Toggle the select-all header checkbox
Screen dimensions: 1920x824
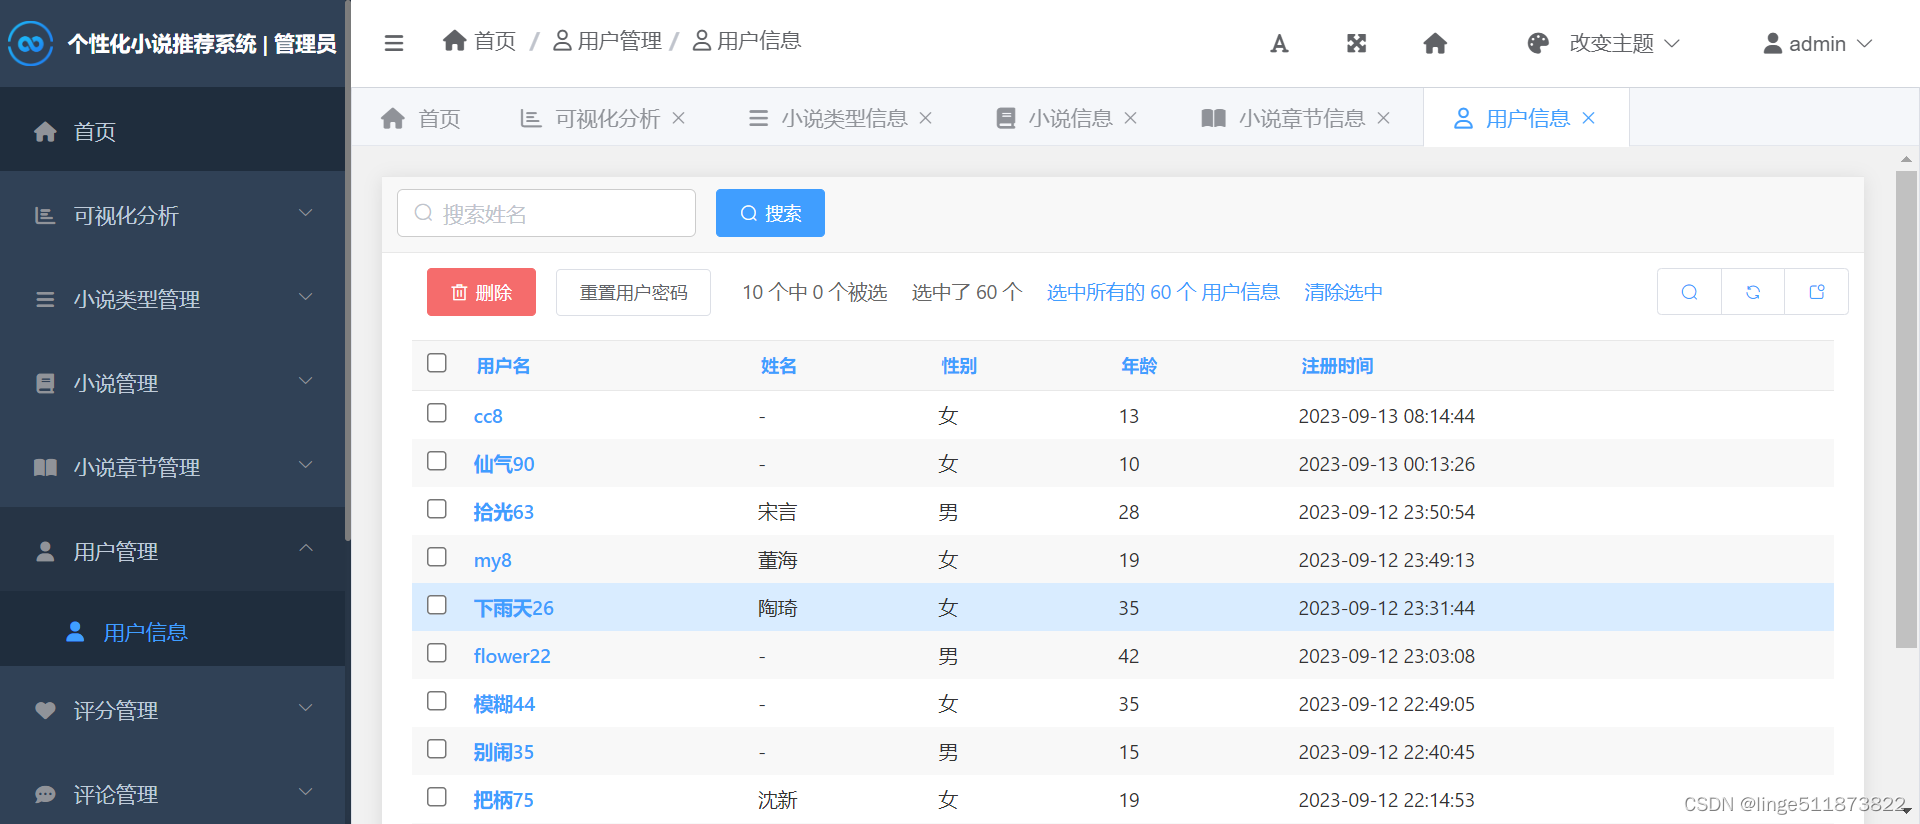click(437, 363)
